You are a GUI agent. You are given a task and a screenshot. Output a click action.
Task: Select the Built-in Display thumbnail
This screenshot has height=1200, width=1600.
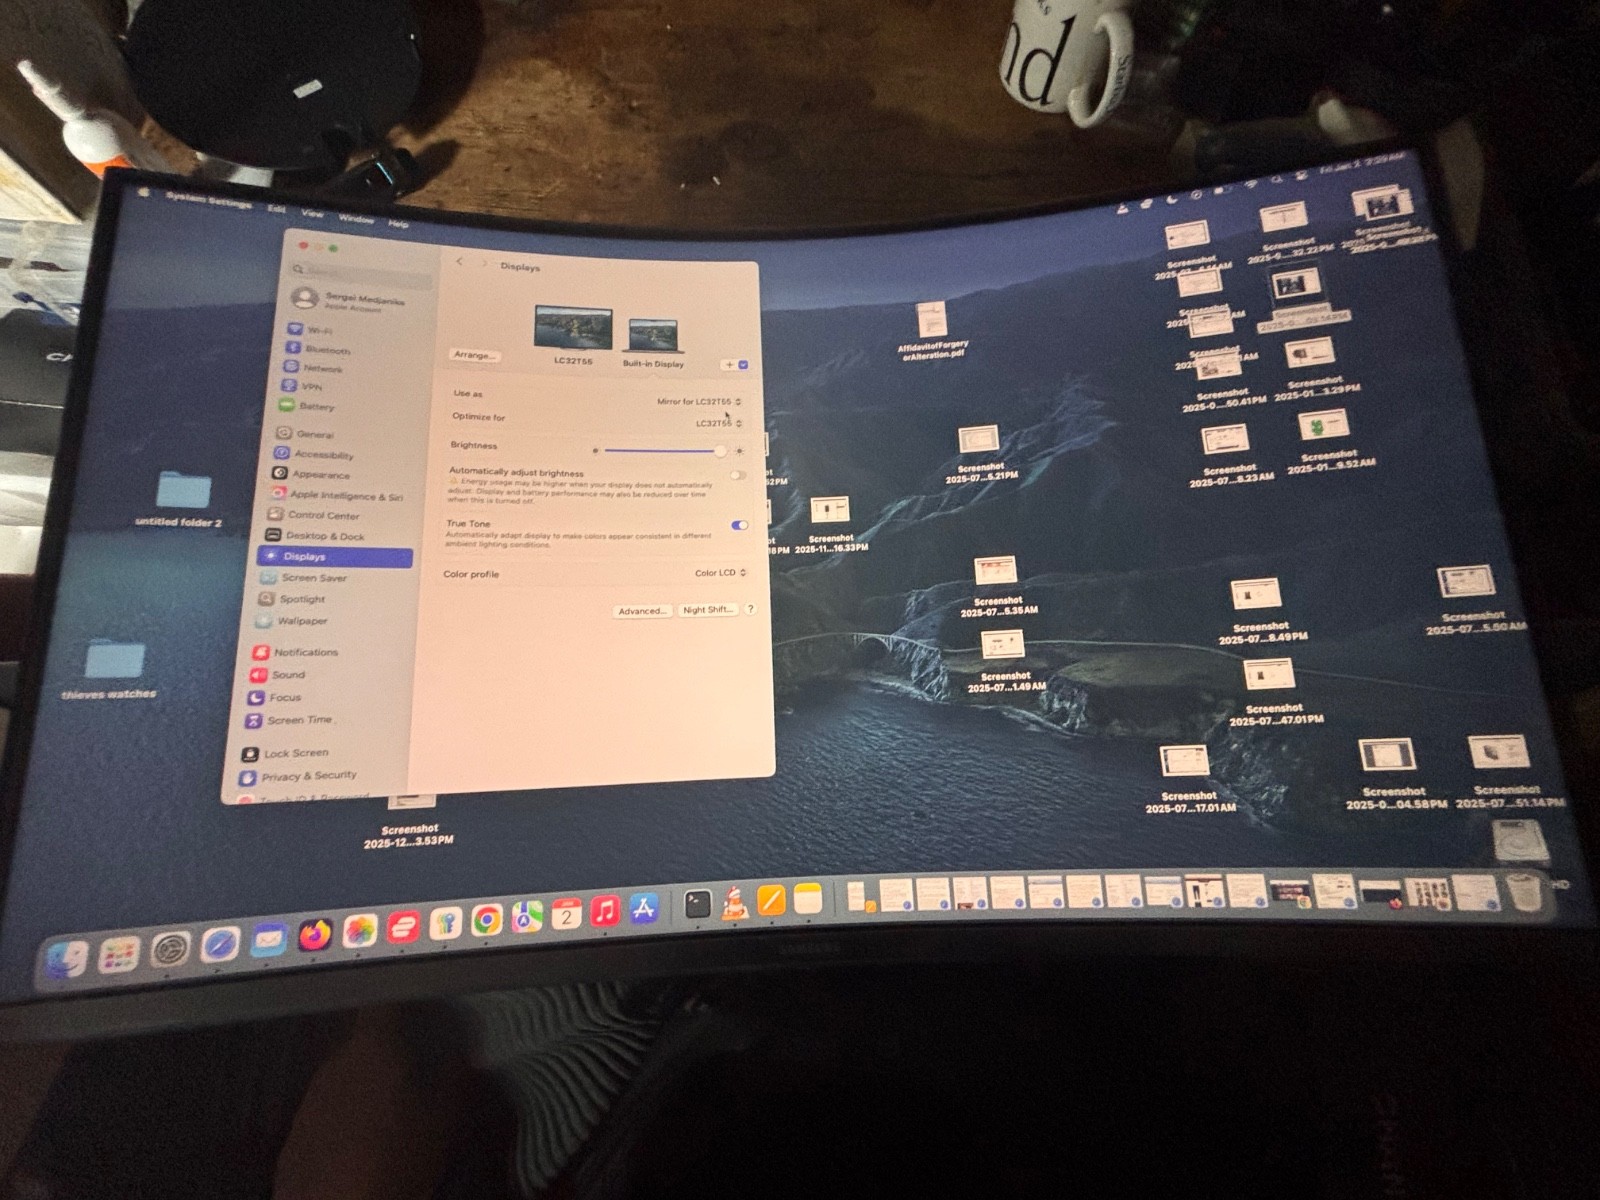653,336
